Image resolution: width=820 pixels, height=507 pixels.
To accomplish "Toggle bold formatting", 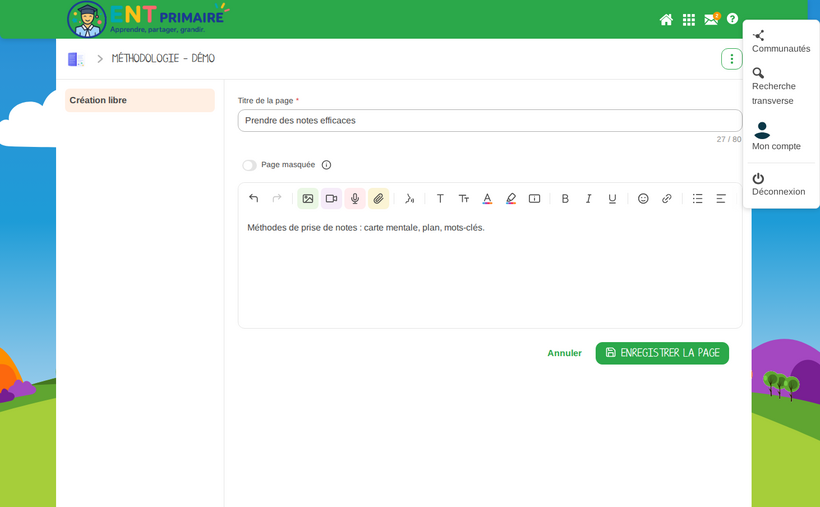I will click(565, 198).
